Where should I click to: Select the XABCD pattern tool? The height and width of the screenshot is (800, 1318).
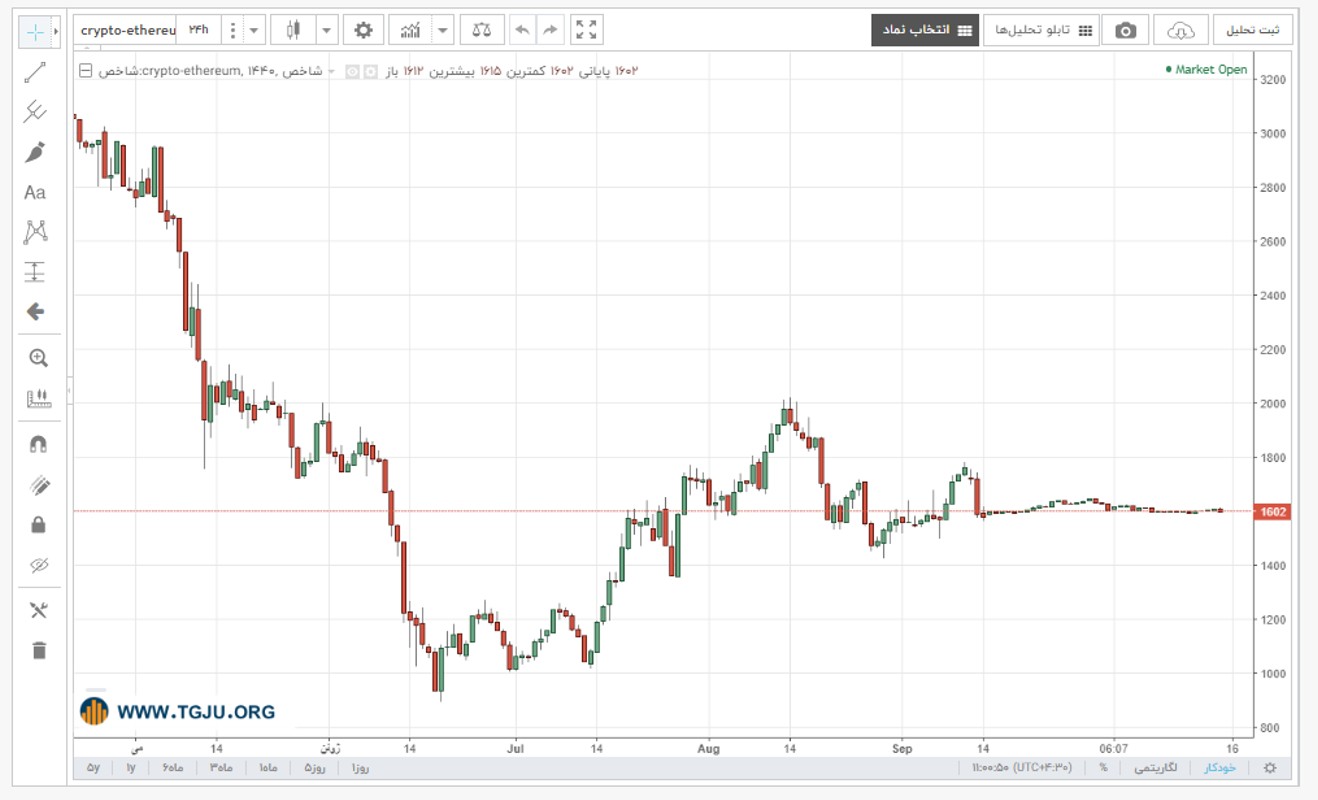click(36, 232)
